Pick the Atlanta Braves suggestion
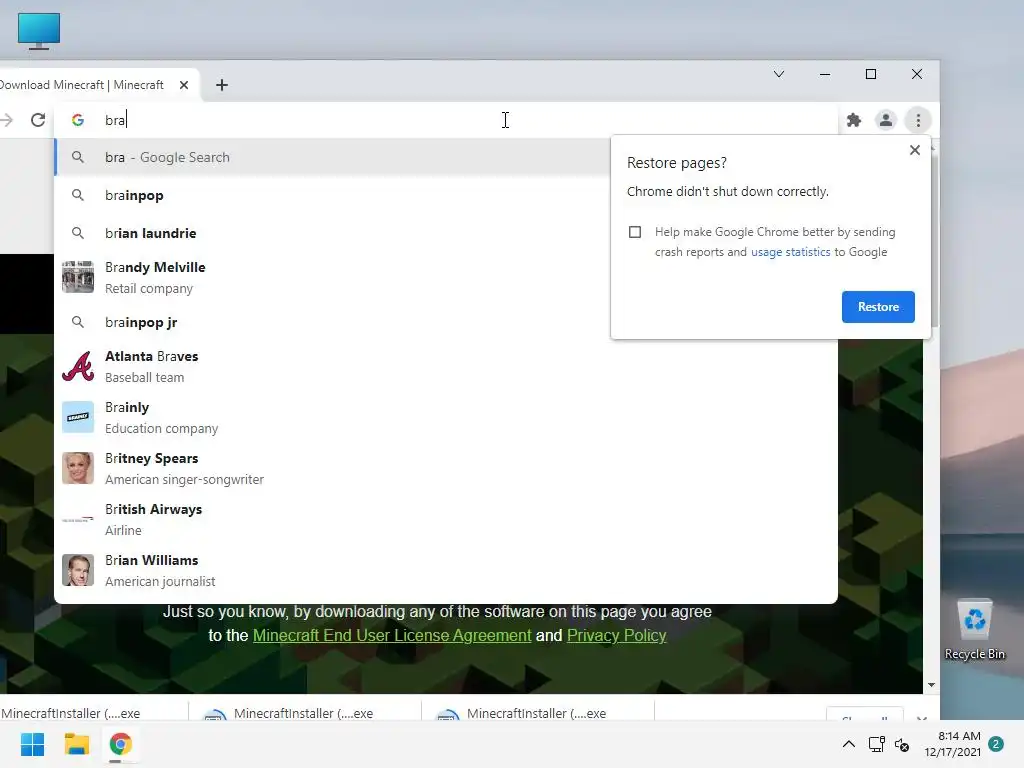The height and width of the screenshot is (768, 1024). point(446,367)
